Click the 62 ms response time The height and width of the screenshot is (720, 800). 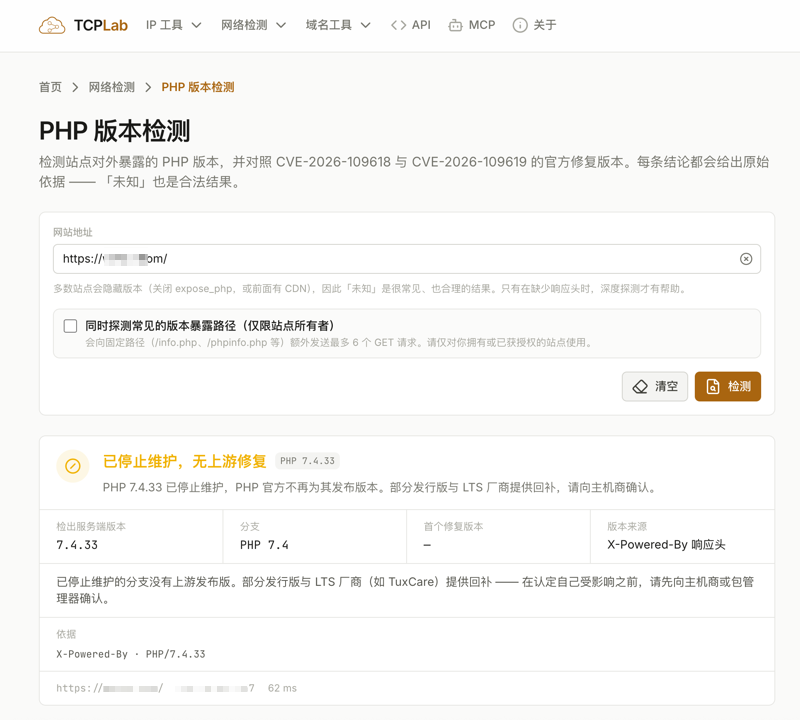pyautogui.click(x=282, y=688)
